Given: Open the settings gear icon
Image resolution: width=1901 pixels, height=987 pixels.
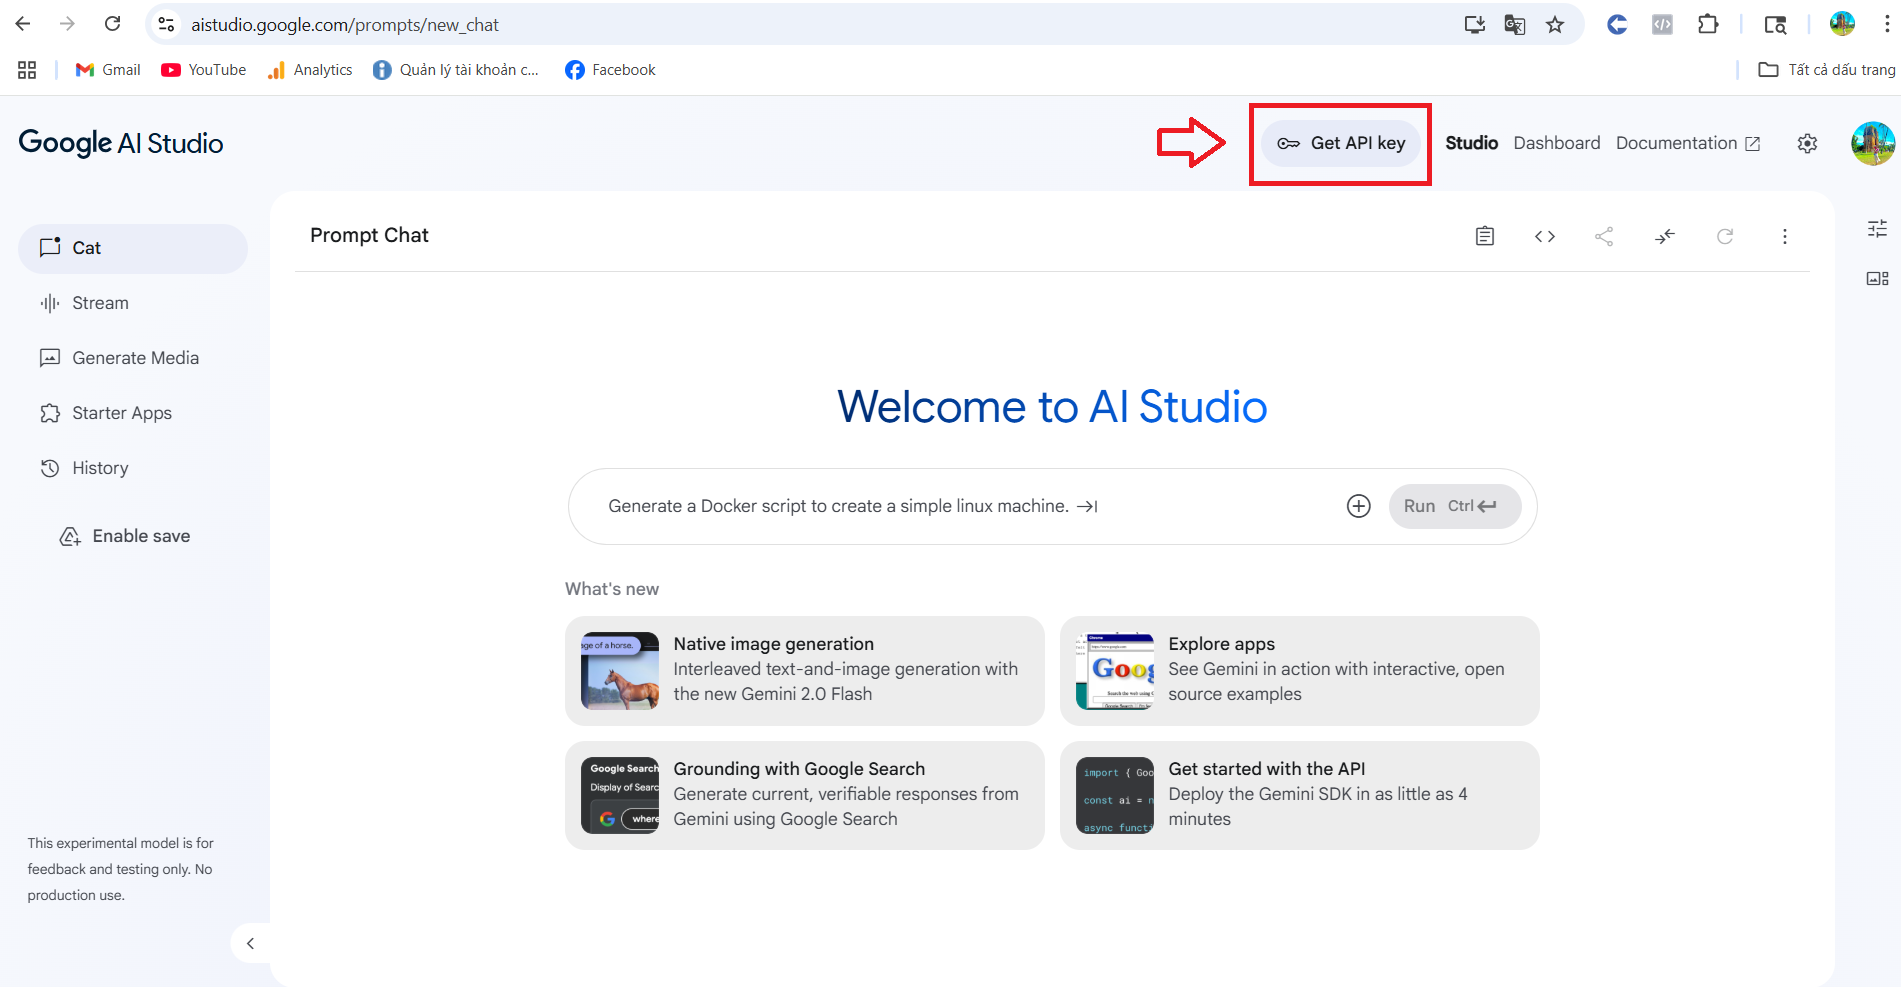Looking at the screenshot, I should coord(1807,144).
